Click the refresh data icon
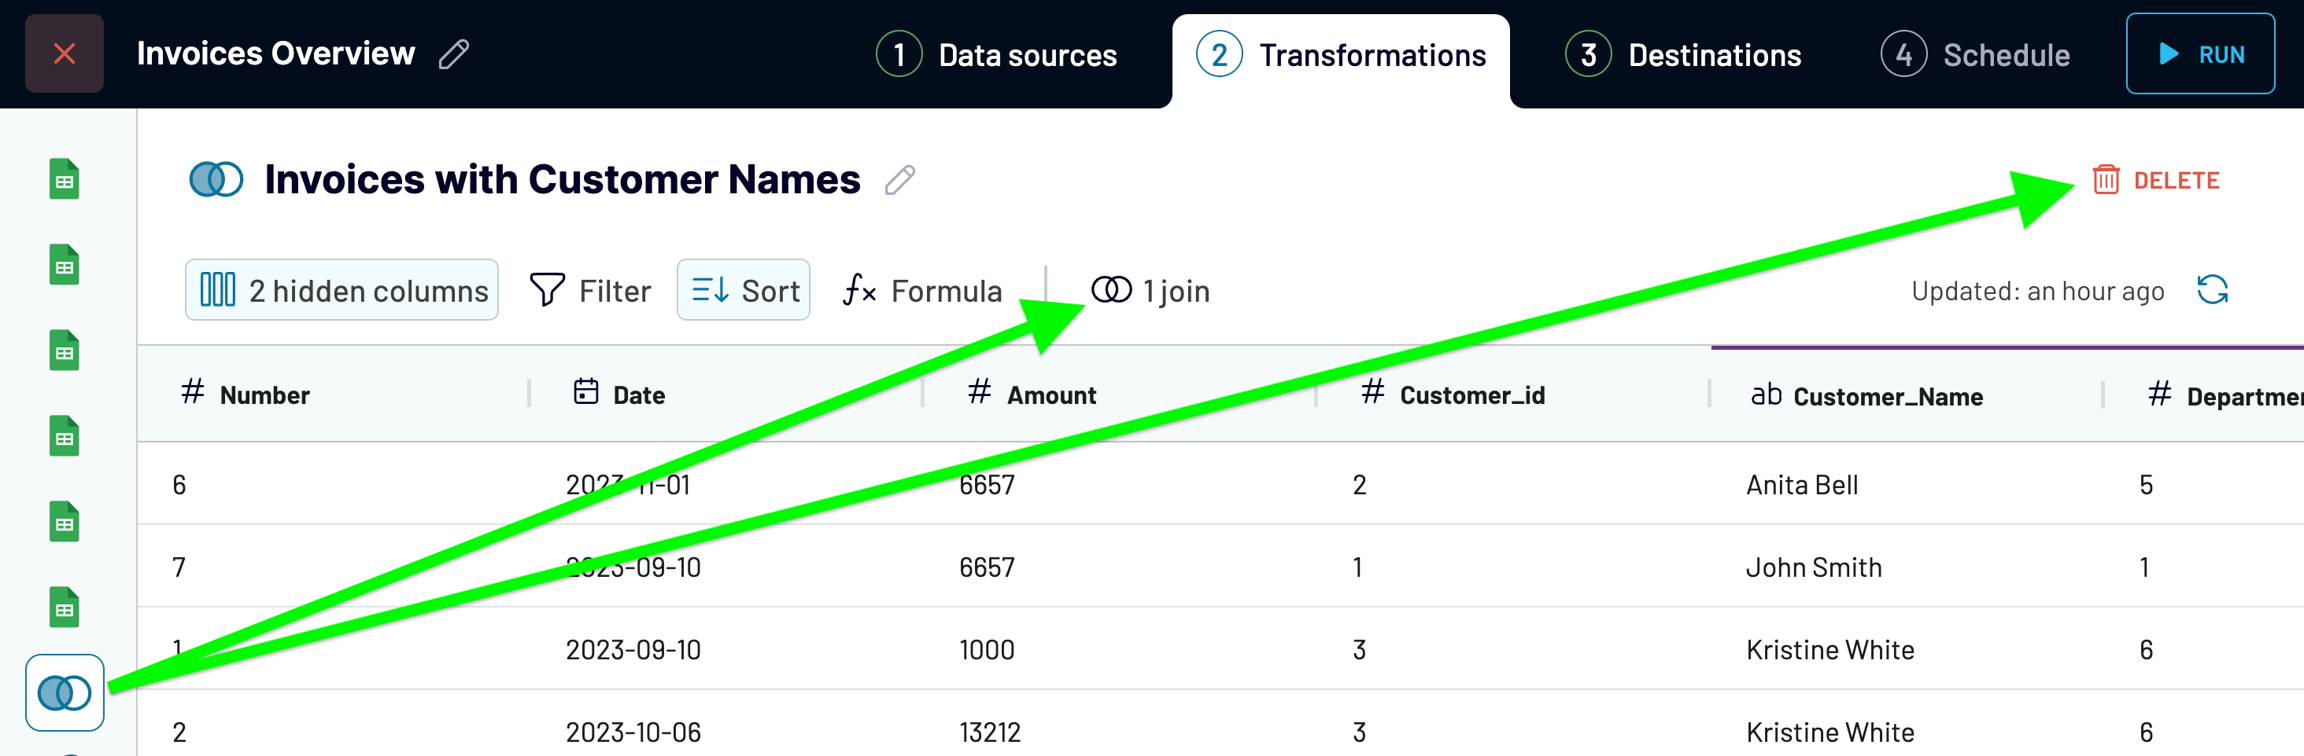Screen dimensions: 2304x756 click(x=2212, y=290)
